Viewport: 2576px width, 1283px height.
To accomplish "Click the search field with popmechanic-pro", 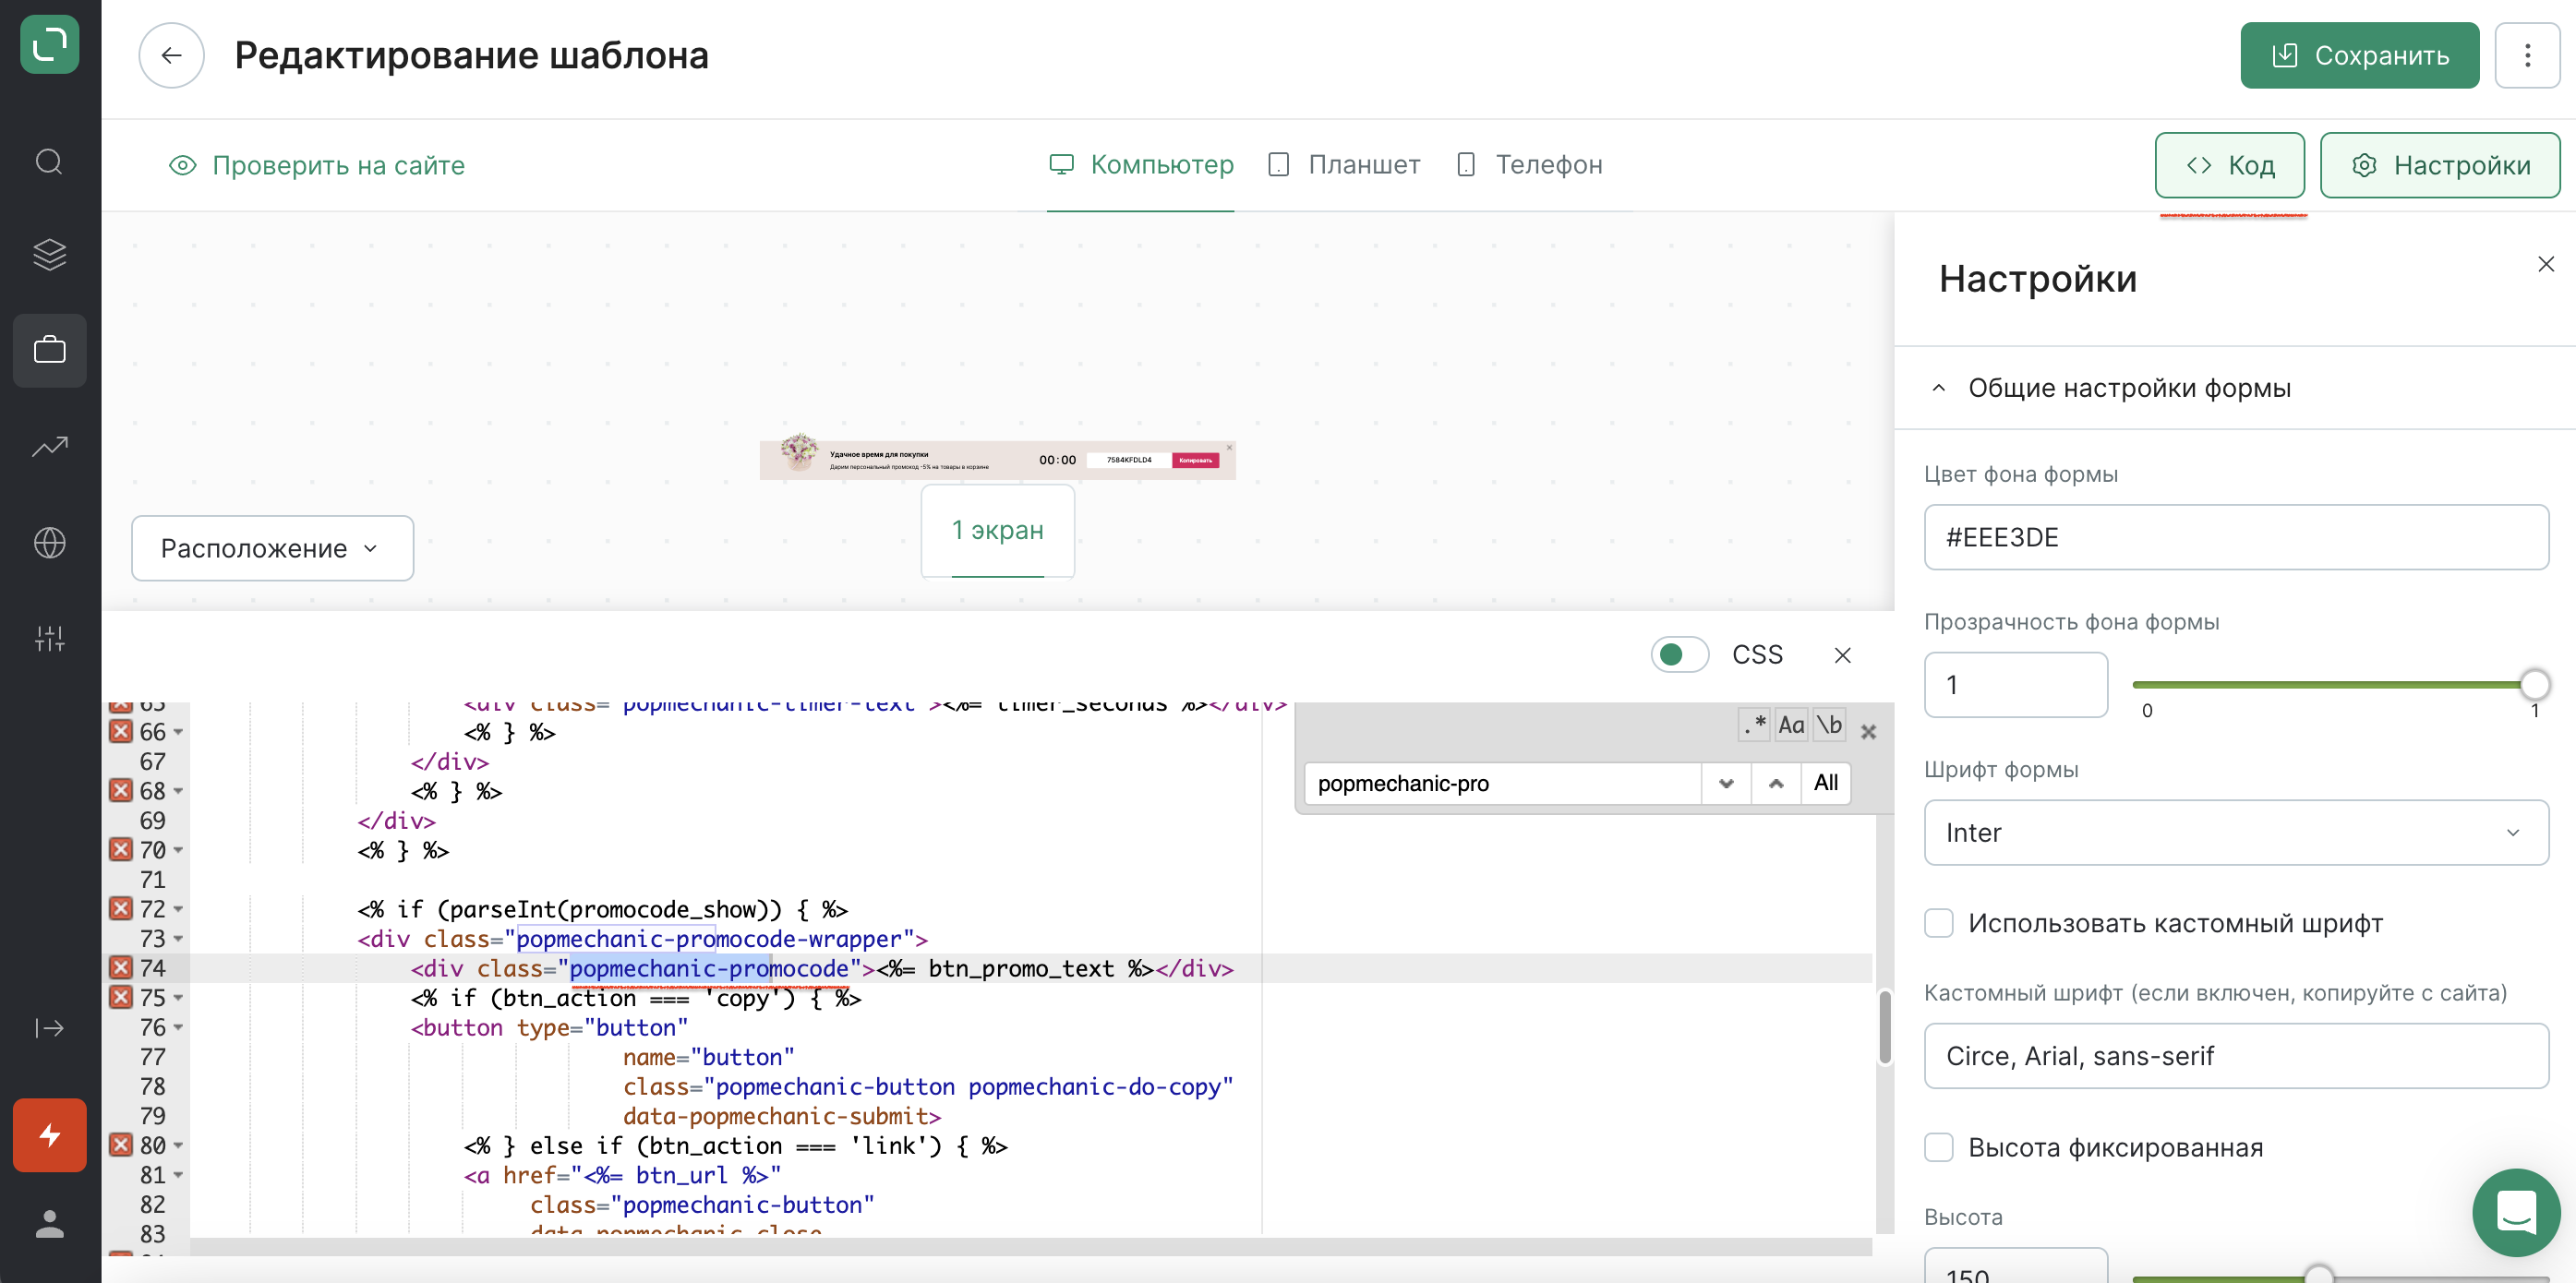I will tap(1502, 783).
